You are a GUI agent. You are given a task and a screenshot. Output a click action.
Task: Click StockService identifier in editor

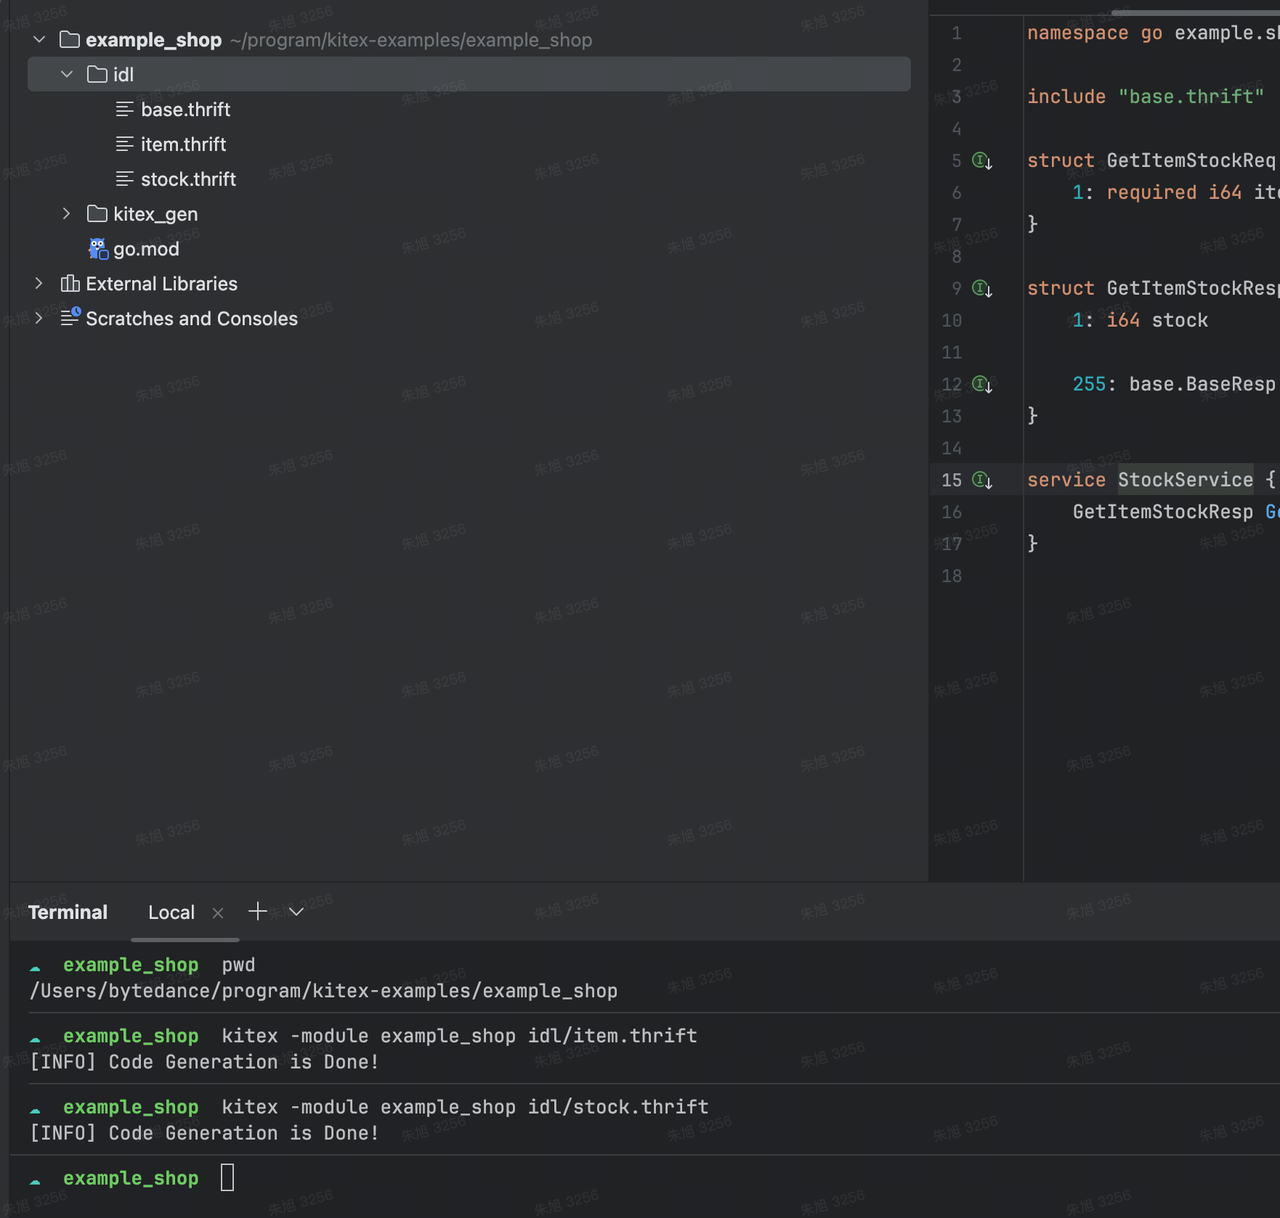[x=1185, y=480]
